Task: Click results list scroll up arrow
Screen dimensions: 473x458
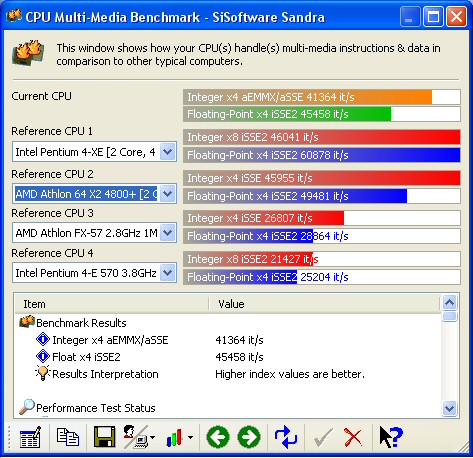Action: [450, 303]
